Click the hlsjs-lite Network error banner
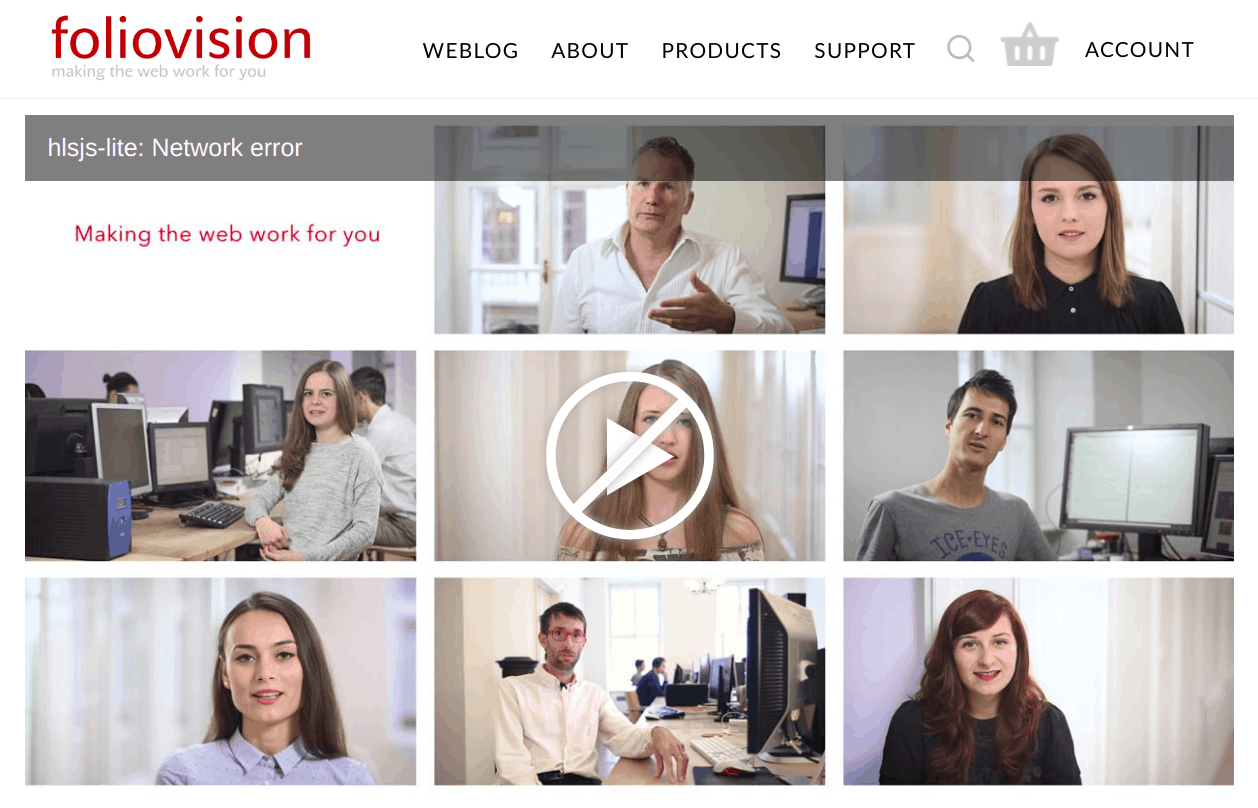 [x=629, y=148]
